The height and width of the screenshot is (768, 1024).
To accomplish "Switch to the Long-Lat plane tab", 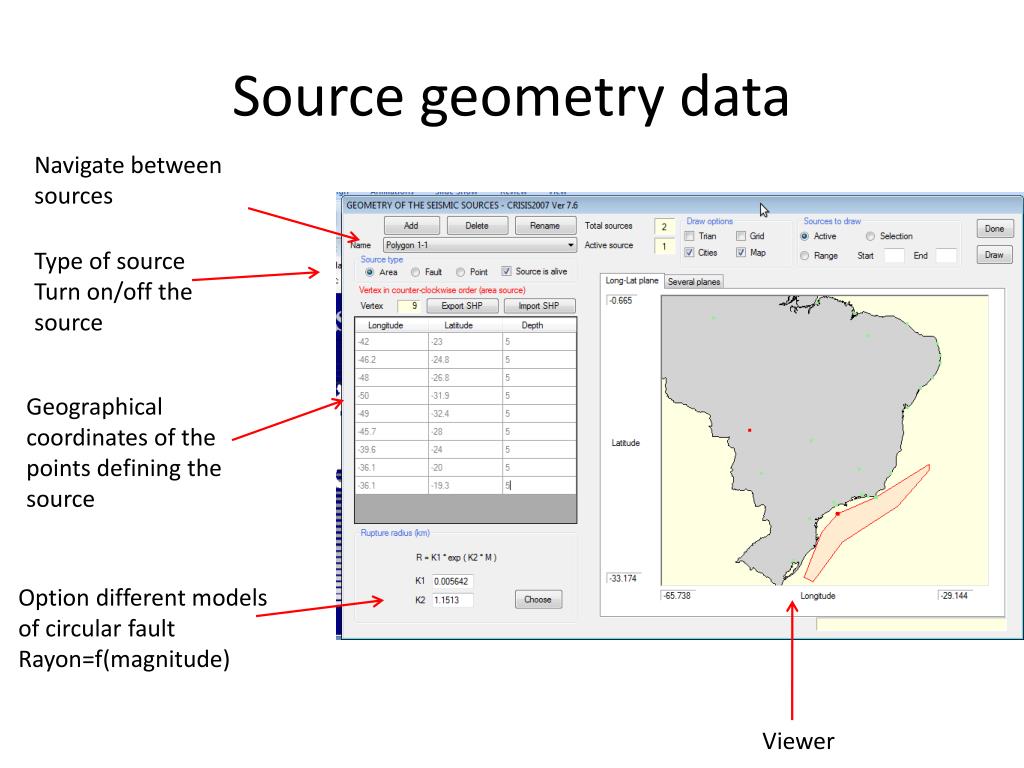I will click(632, 281).
